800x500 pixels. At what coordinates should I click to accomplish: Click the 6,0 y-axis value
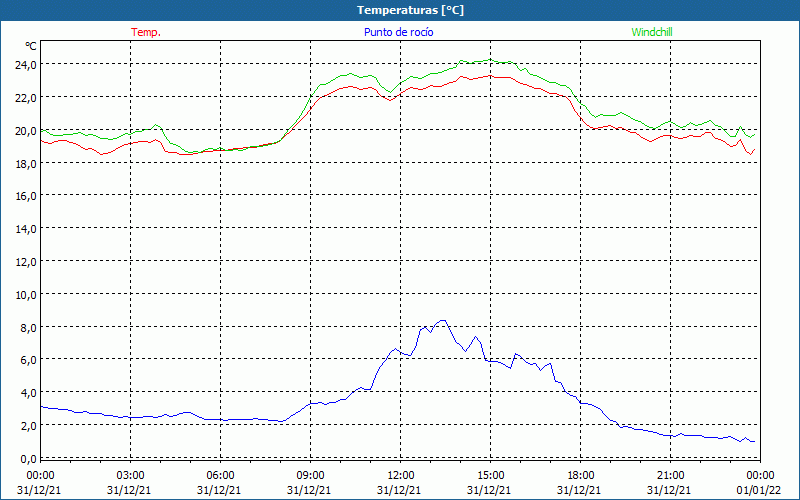pyautogui.click(x=28, y=360)
